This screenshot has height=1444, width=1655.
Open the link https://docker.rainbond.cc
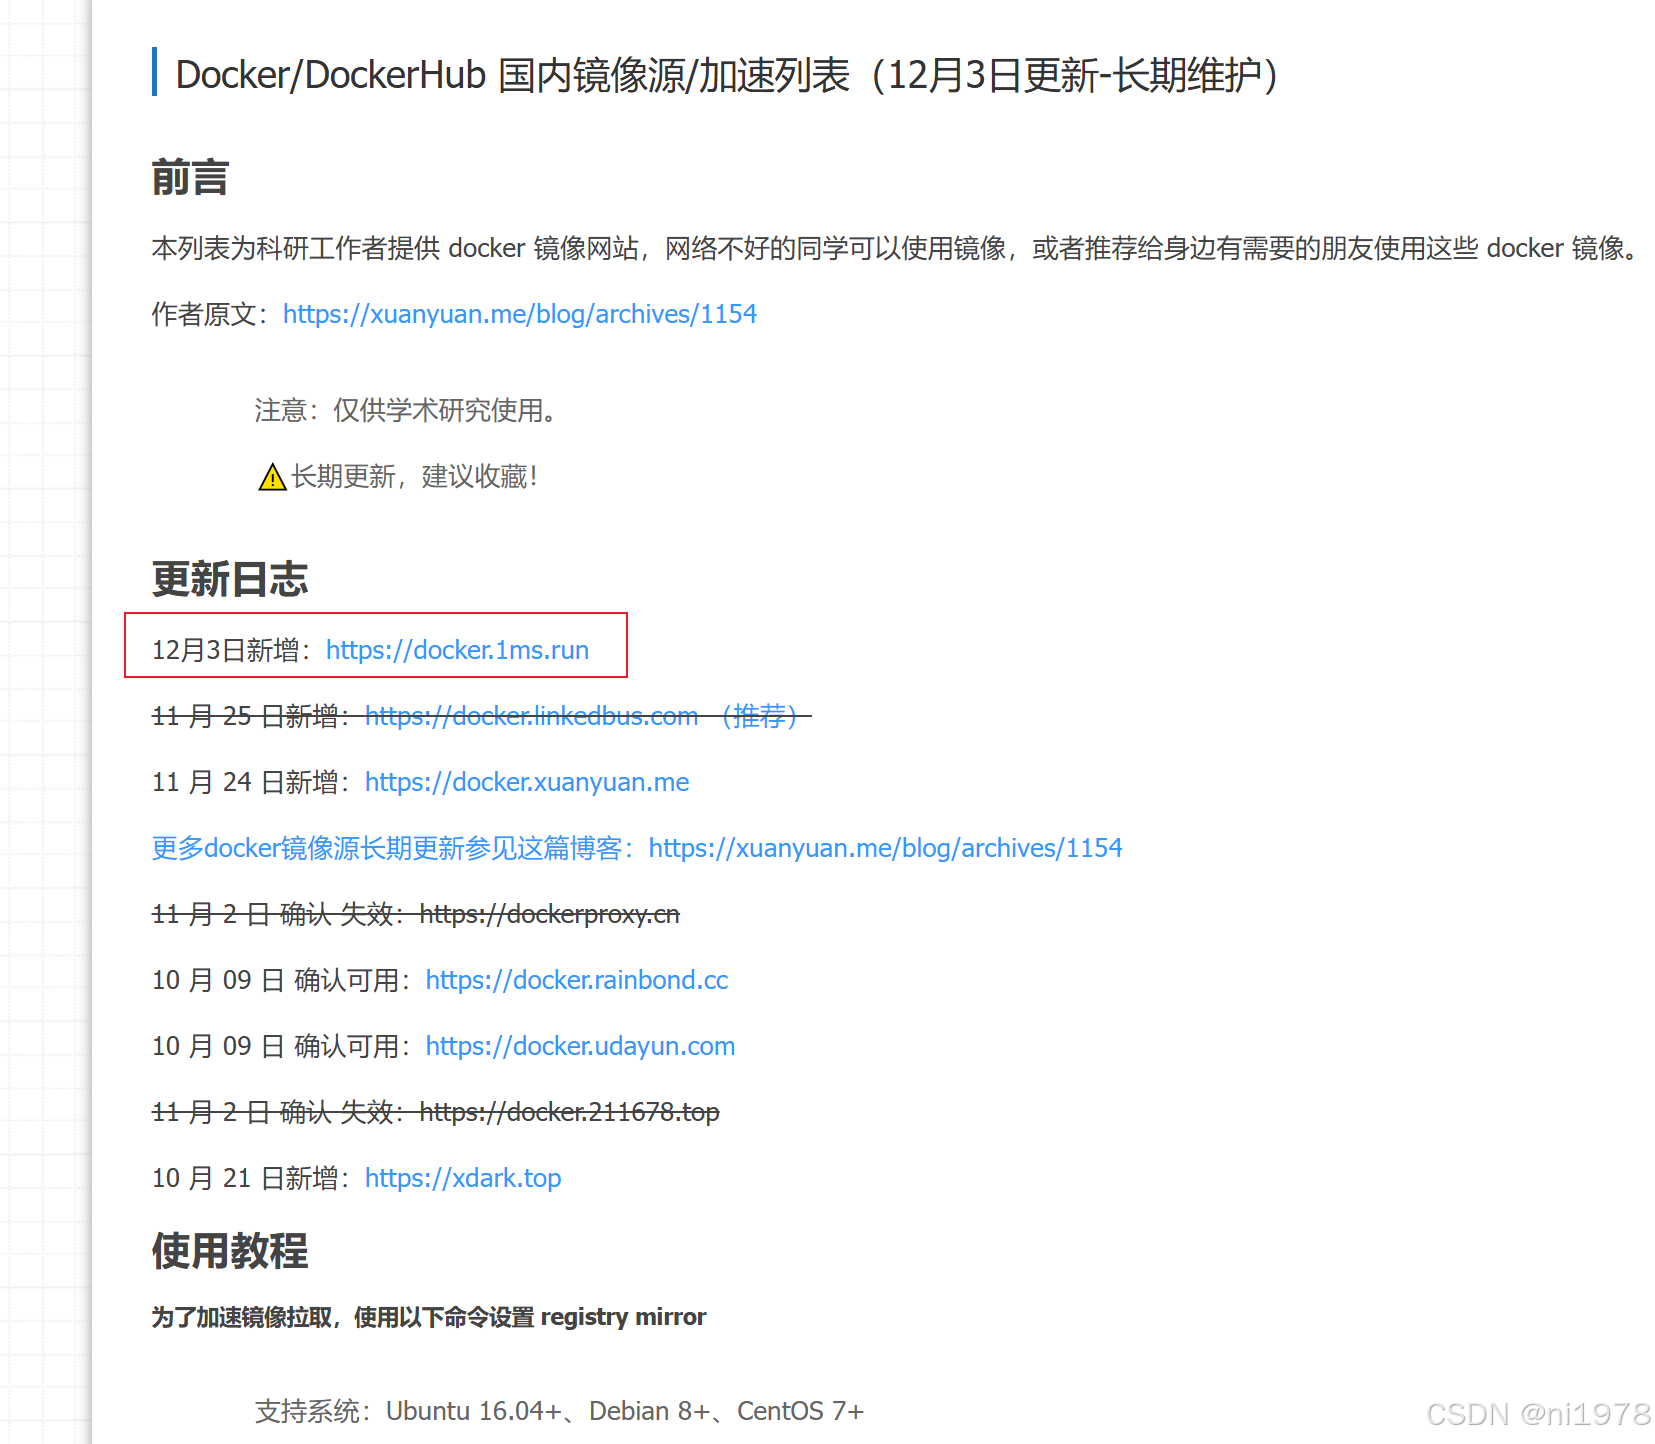[576, 980]
